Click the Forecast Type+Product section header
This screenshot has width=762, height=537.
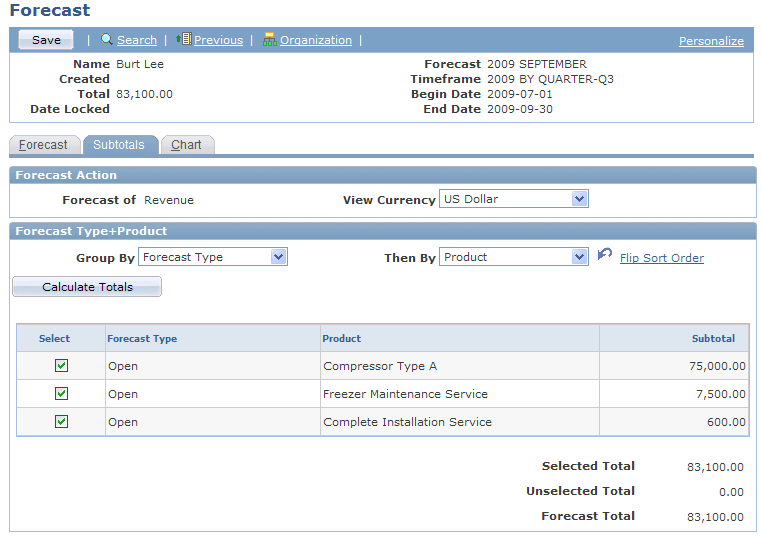[383, 231]
